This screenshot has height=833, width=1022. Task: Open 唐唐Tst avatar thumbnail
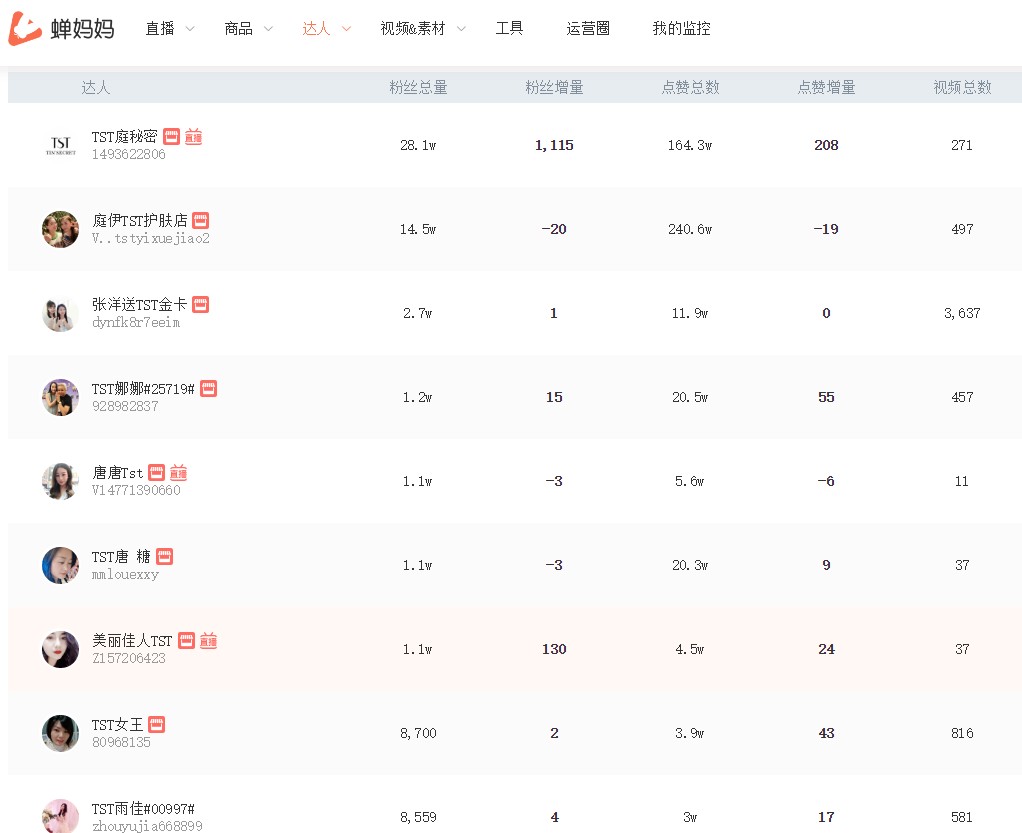pyautogui.click(x=61, y=481)
